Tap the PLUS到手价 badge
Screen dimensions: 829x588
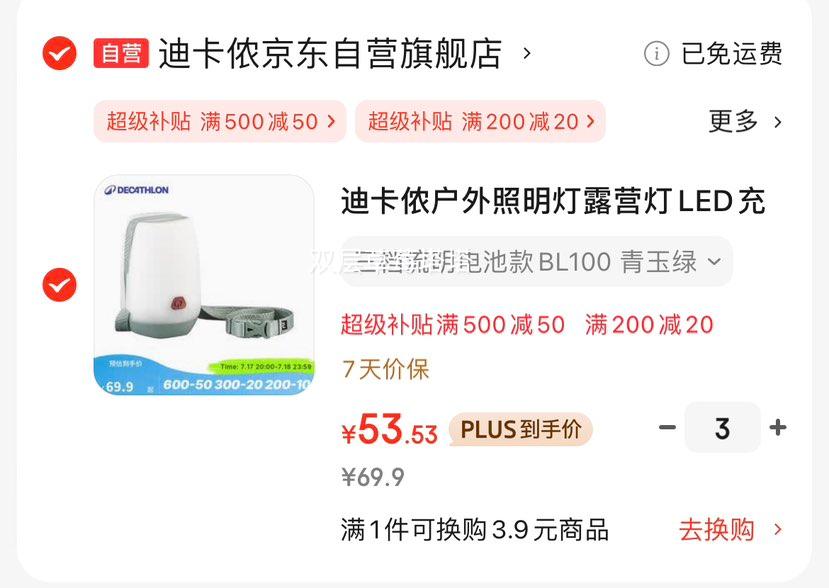click(x=521, y=429)
